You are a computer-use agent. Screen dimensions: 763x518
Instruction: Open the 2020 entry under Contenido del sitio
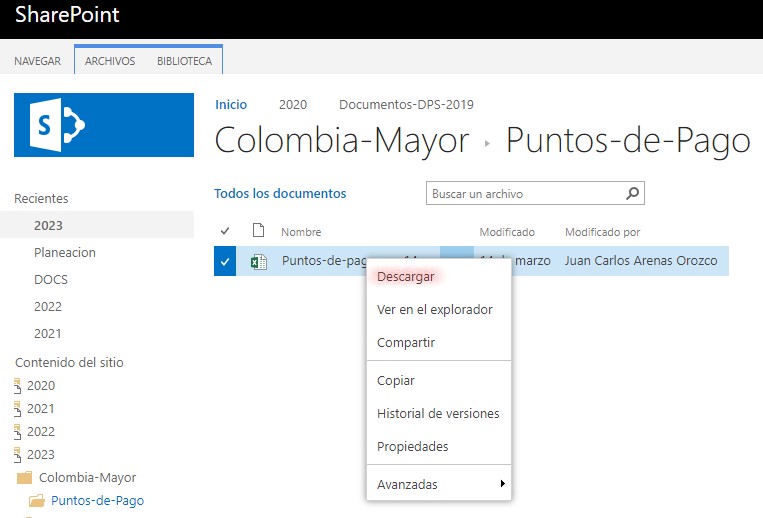[x=41, y=386]
